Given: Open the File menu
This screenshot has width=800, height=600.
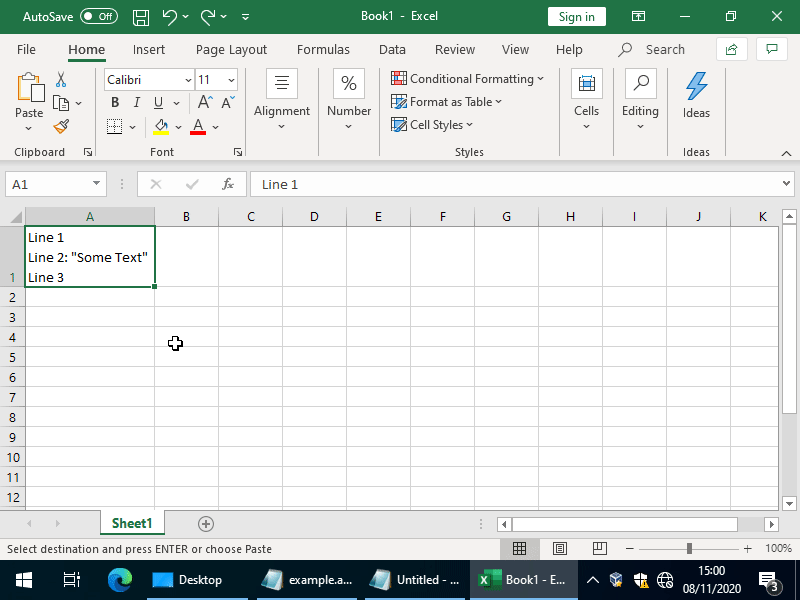Looking at the screenshot, I should point(26,49).
